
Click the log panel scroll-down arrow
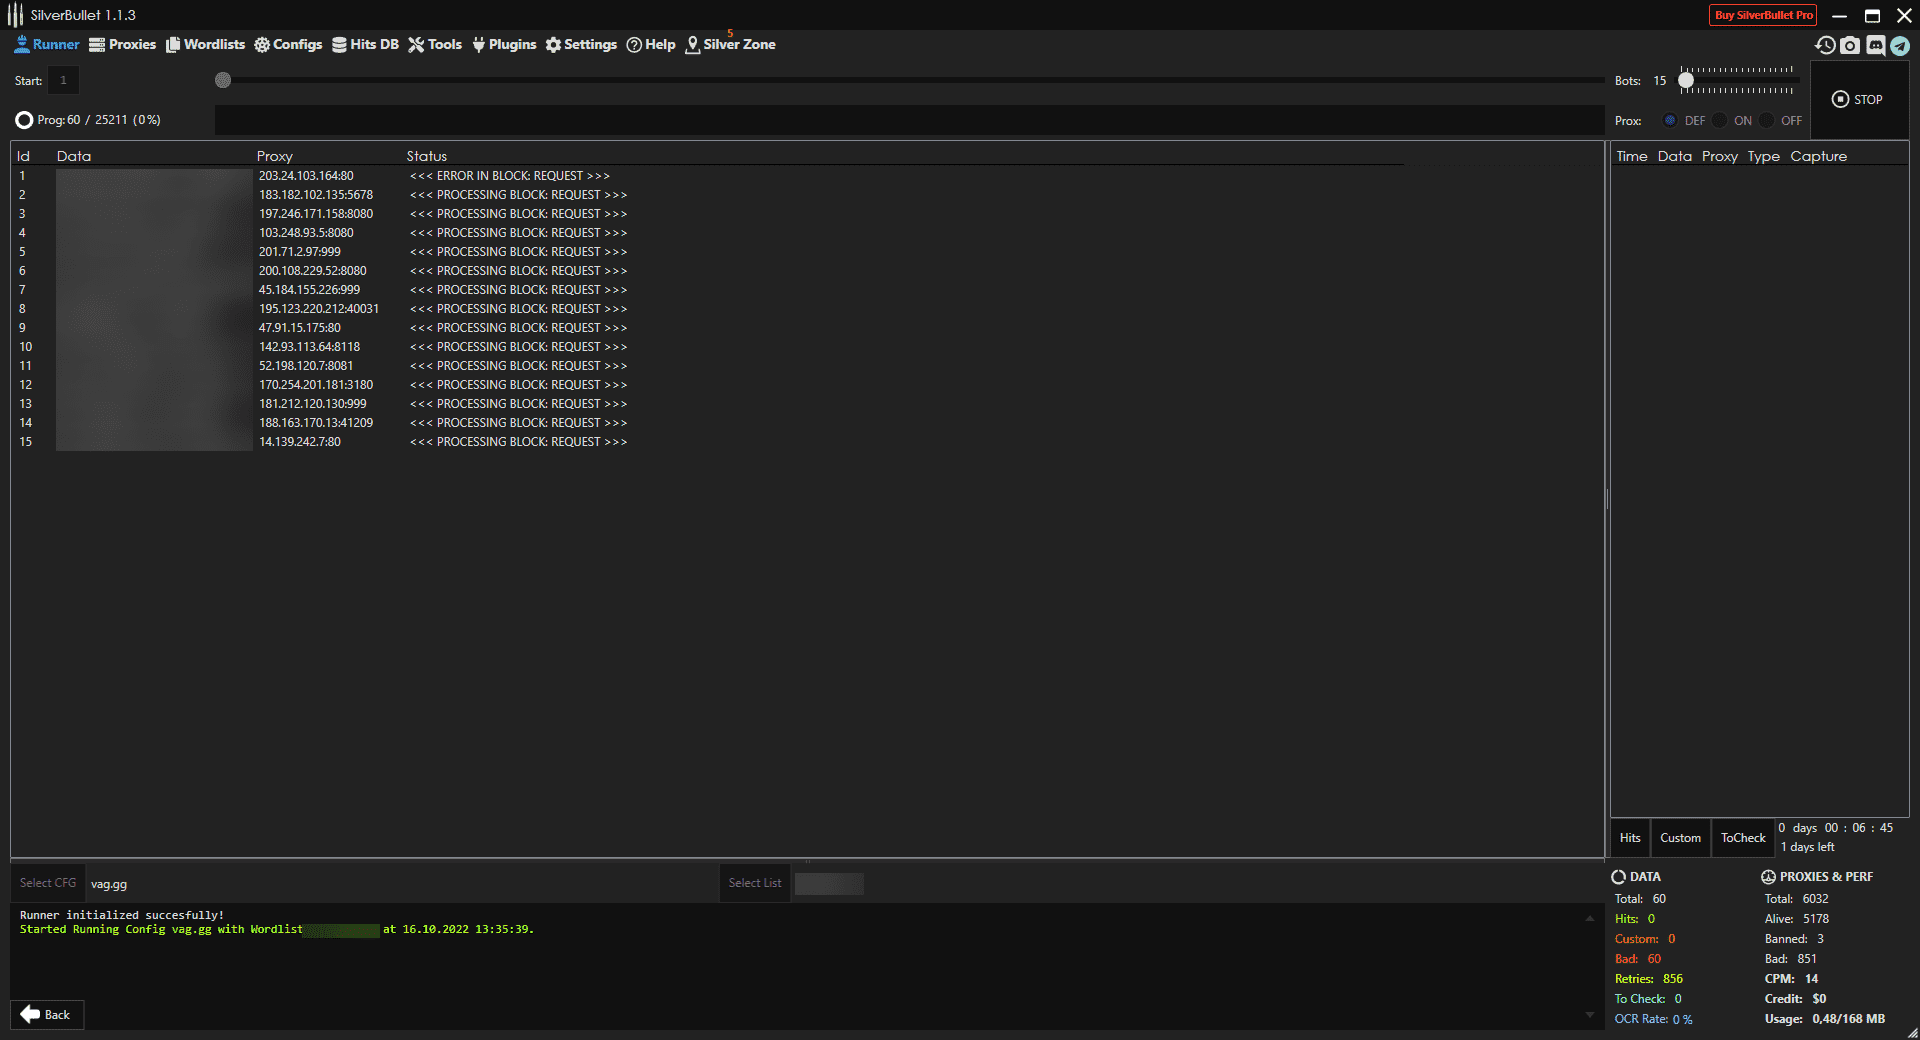coord(1590,1015)
